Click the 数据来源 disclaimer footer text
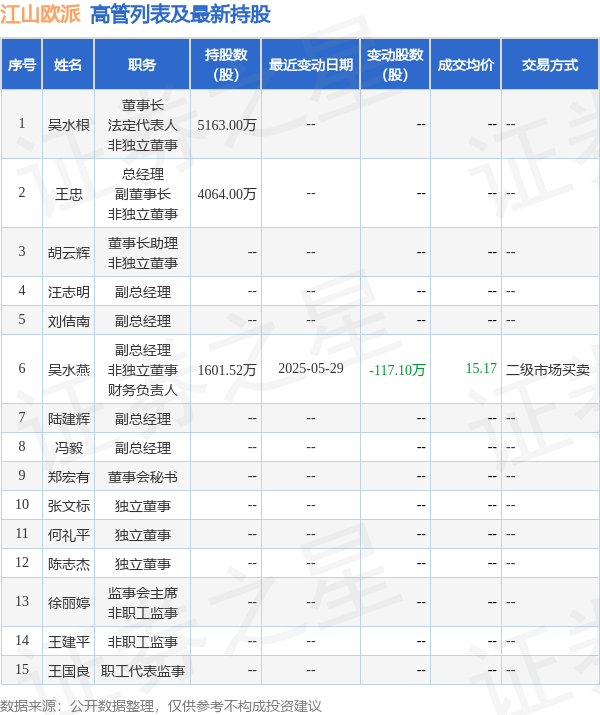The height and width of the screenshot is (715, 600). click(x=160, y=706)
